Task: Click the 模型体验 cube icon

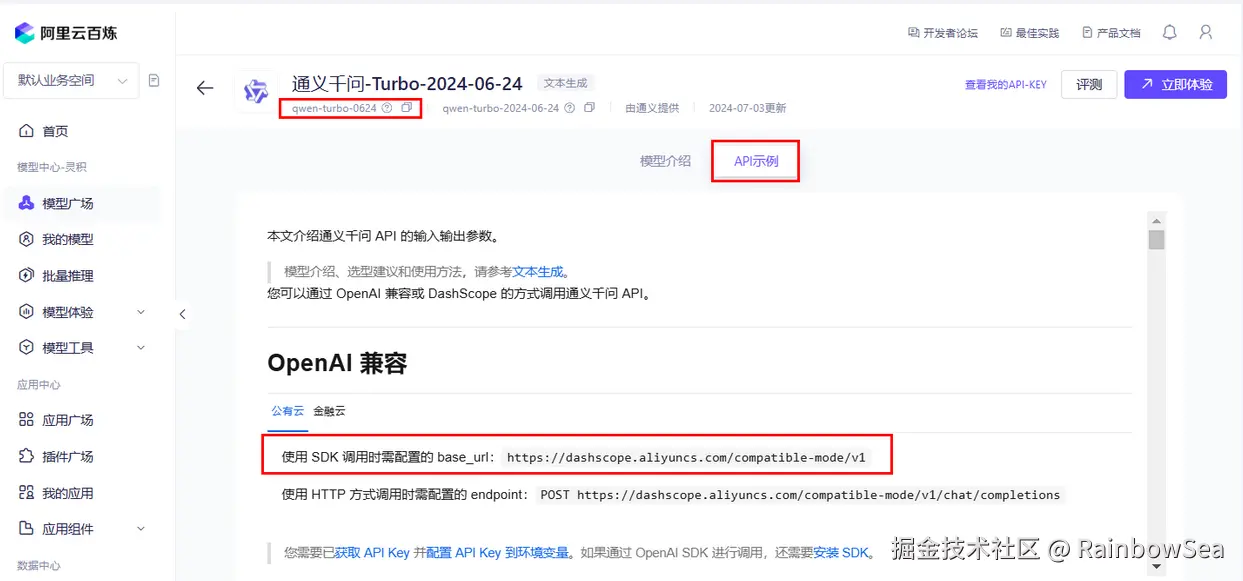Action: (27, 312)
